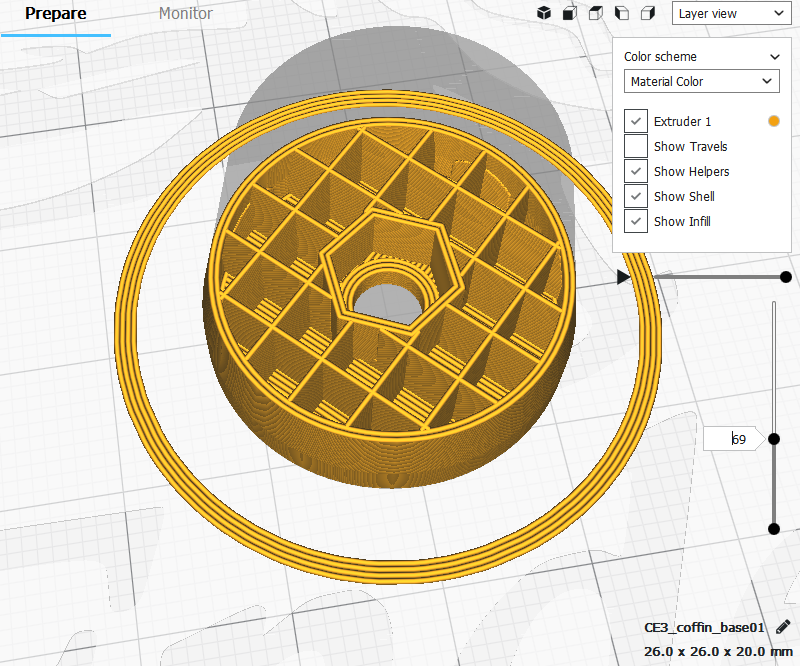800x666 pixels.
Task: Uncheck the Show Infill option
Action: (x=635, y=221)
